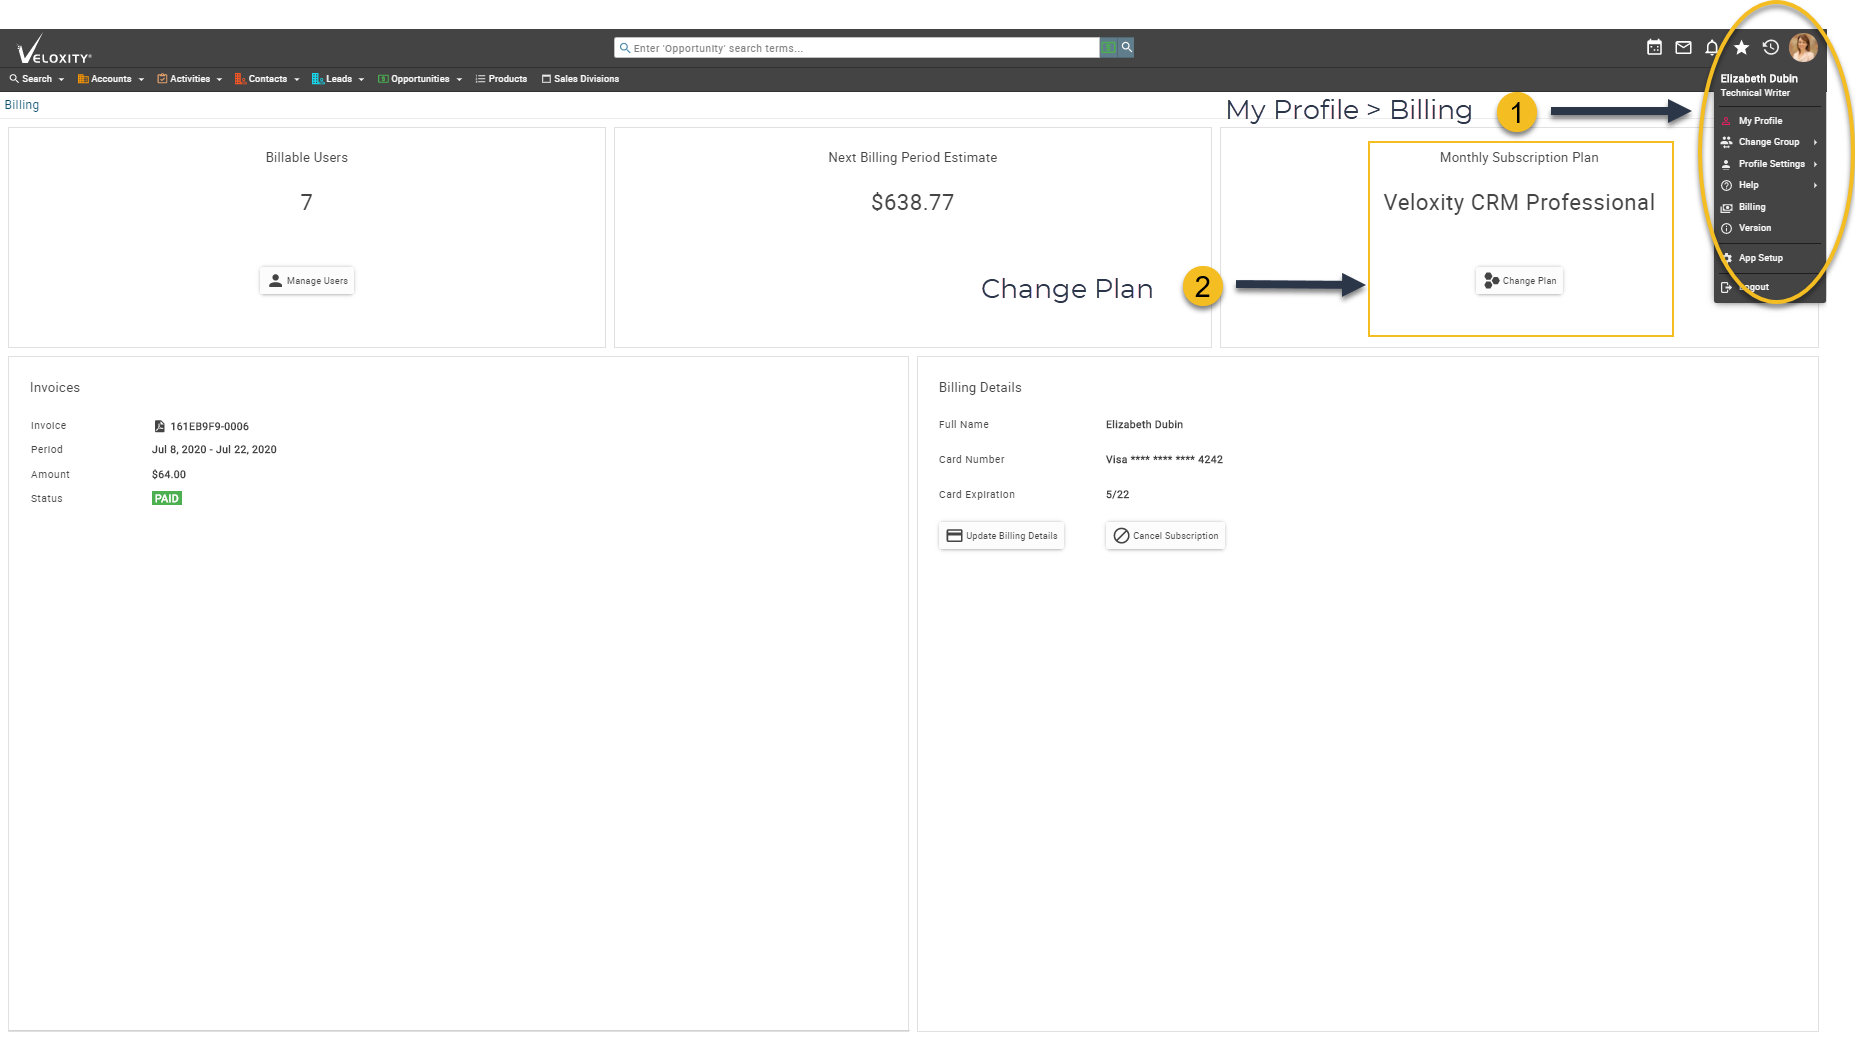The image size is (1855, 1038).
Task: Click the Change Group people icon in the user menu
Action: pos(1726,142)
